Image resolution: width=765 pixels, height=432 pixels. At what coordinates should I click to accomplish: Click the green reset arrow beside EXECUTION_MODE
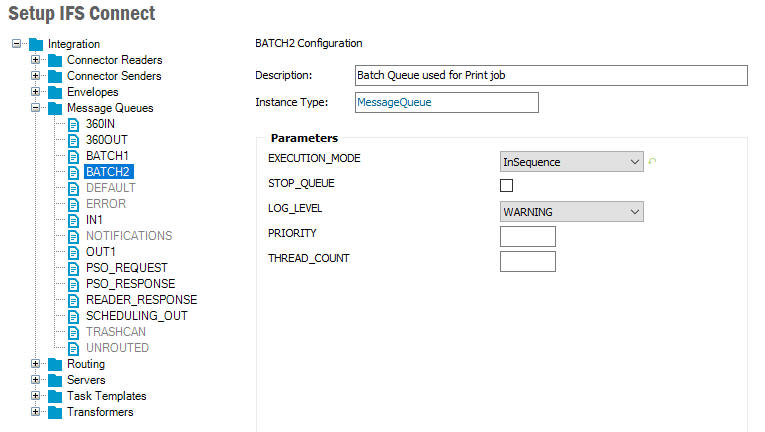point(652,161)
